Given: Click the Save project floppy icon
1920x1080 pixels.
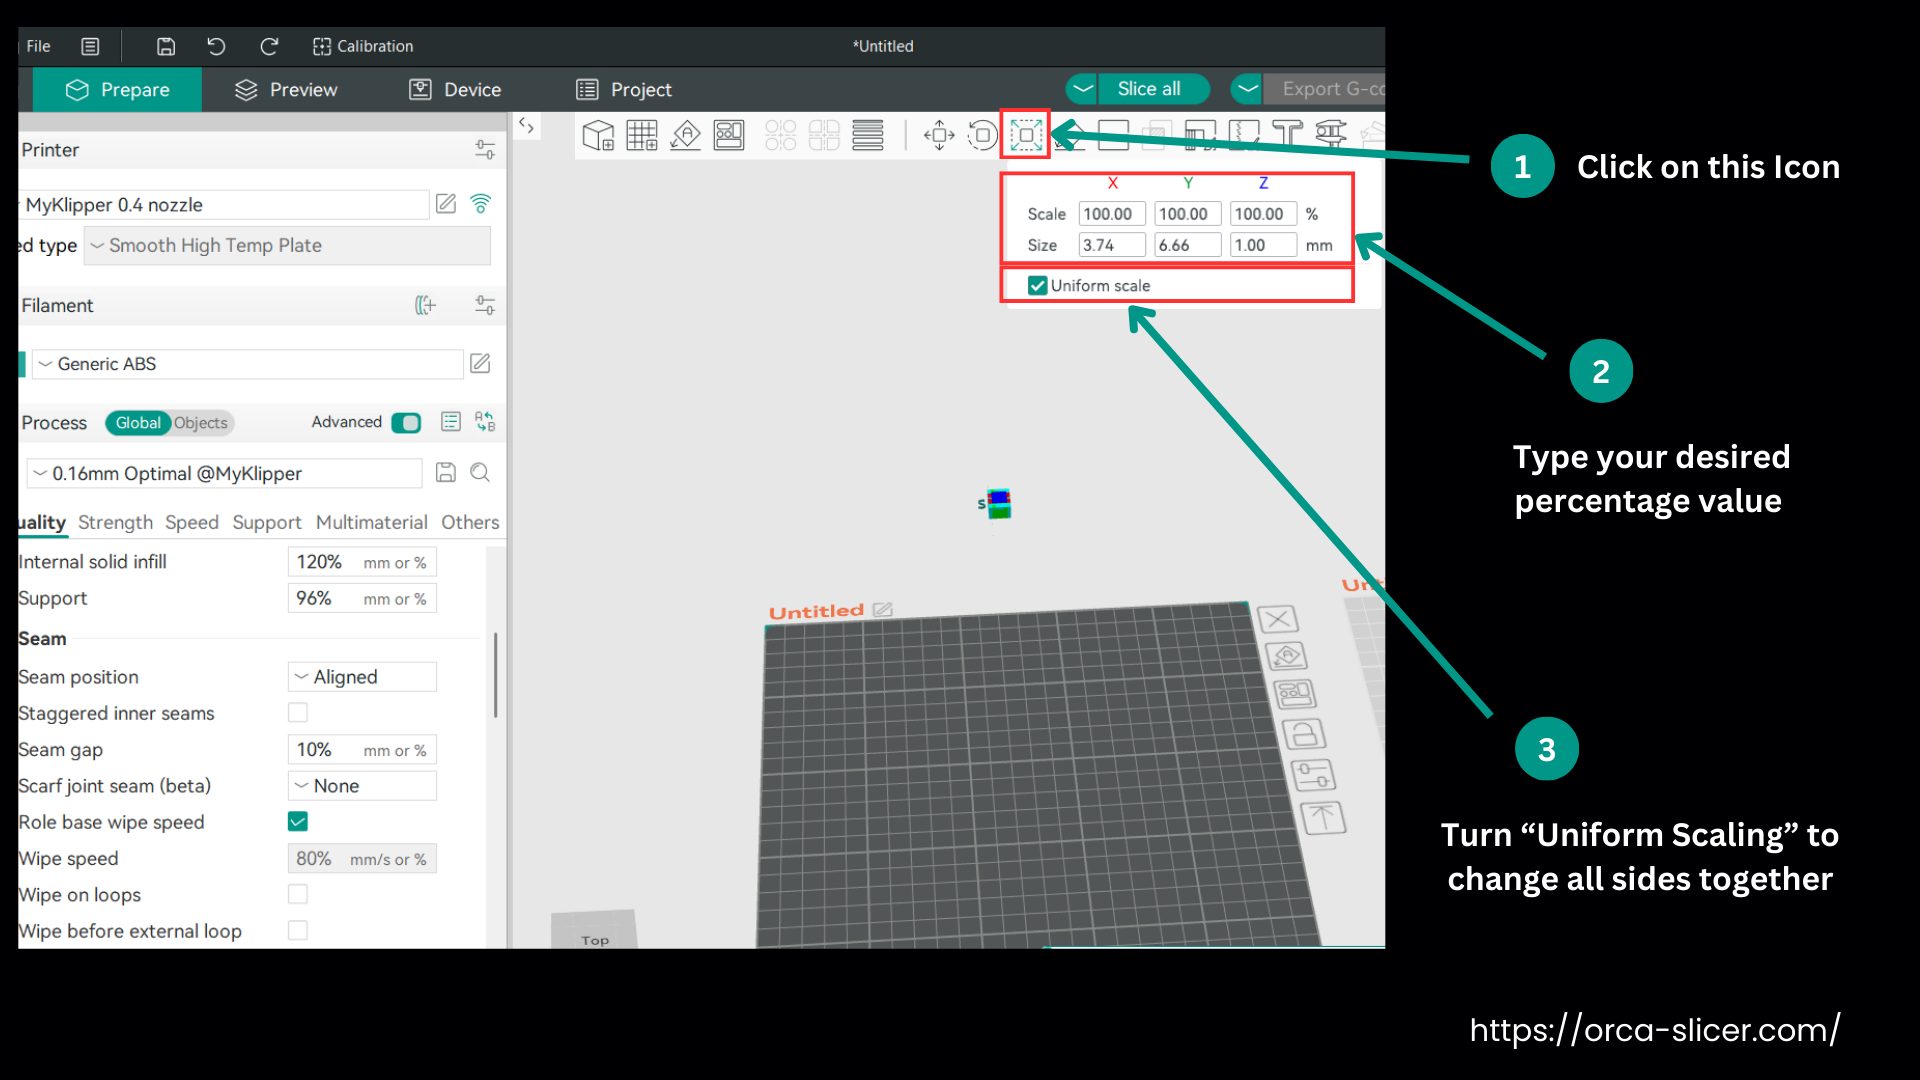Looking at the screenshot, I should click(x=166, y=46).
